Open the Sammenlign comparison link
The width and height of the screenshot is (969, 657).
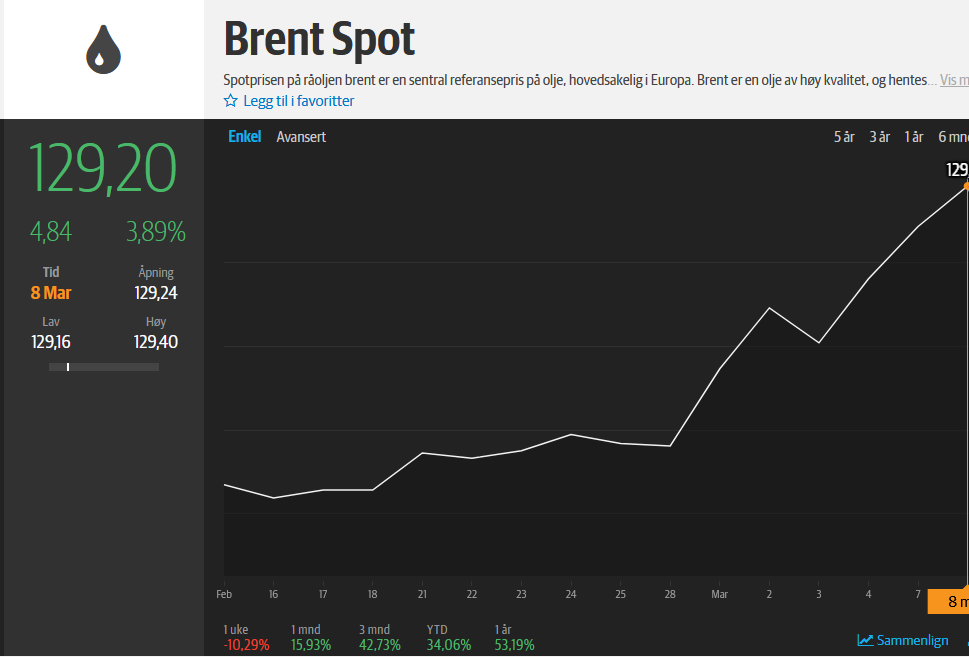tap(912, 640)
